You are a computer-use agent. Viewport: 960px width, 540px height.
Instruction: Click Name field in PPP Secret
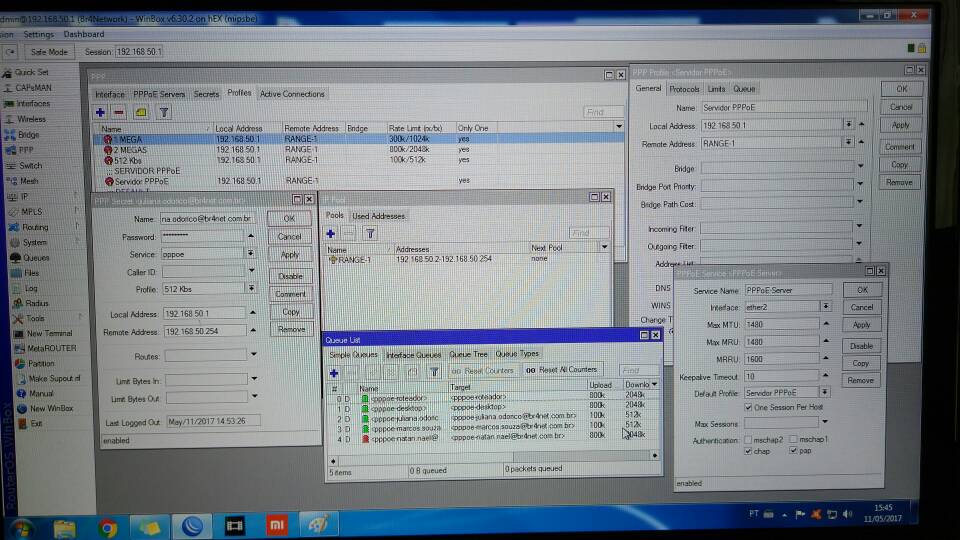pyautogui.click(x=207, y=219)
